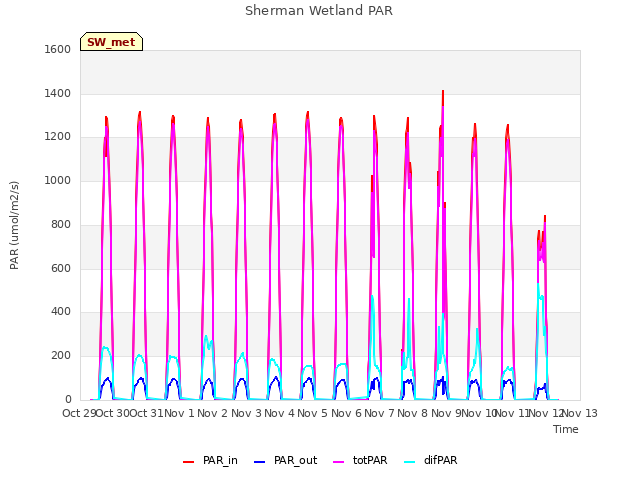Click the Nov 6 x-axis tick label
The width and height of the screenshot is (640, 480).
coord(346,413)
